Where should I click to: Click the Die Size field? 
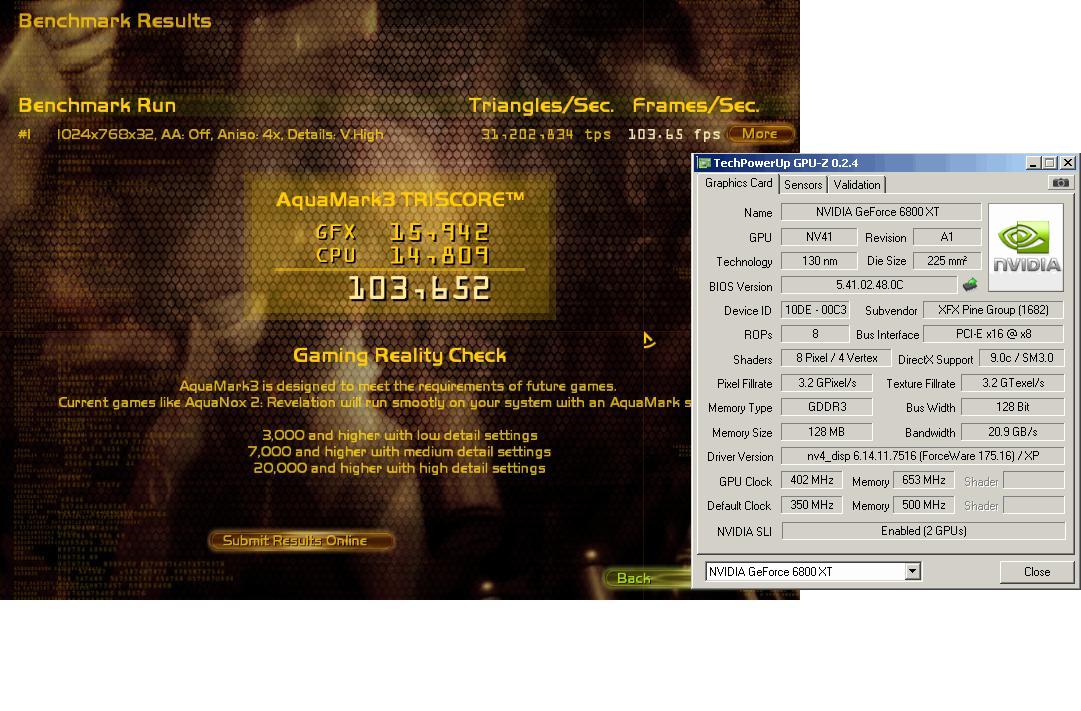pyautogui.click(x=947, y=261)
